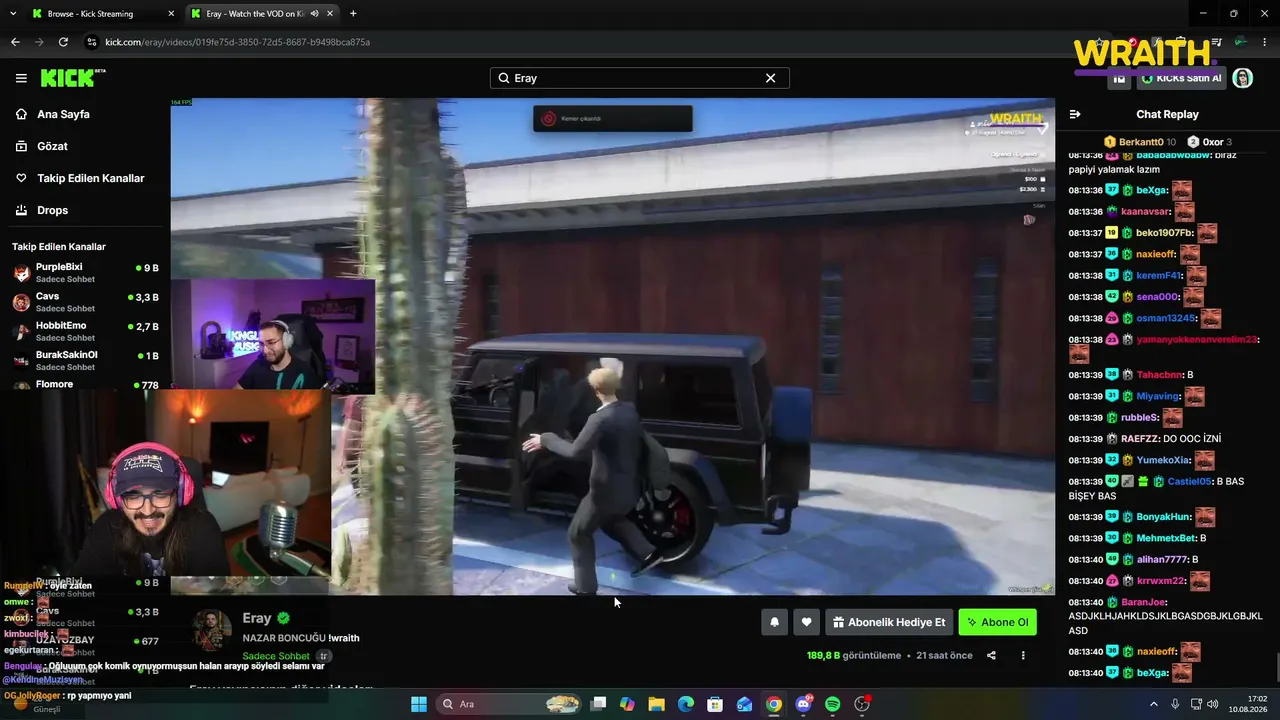The height and width of the screenshot is (720, 1280).
Task: Open Microsoft Store from the taskbar
Action: 715,704
